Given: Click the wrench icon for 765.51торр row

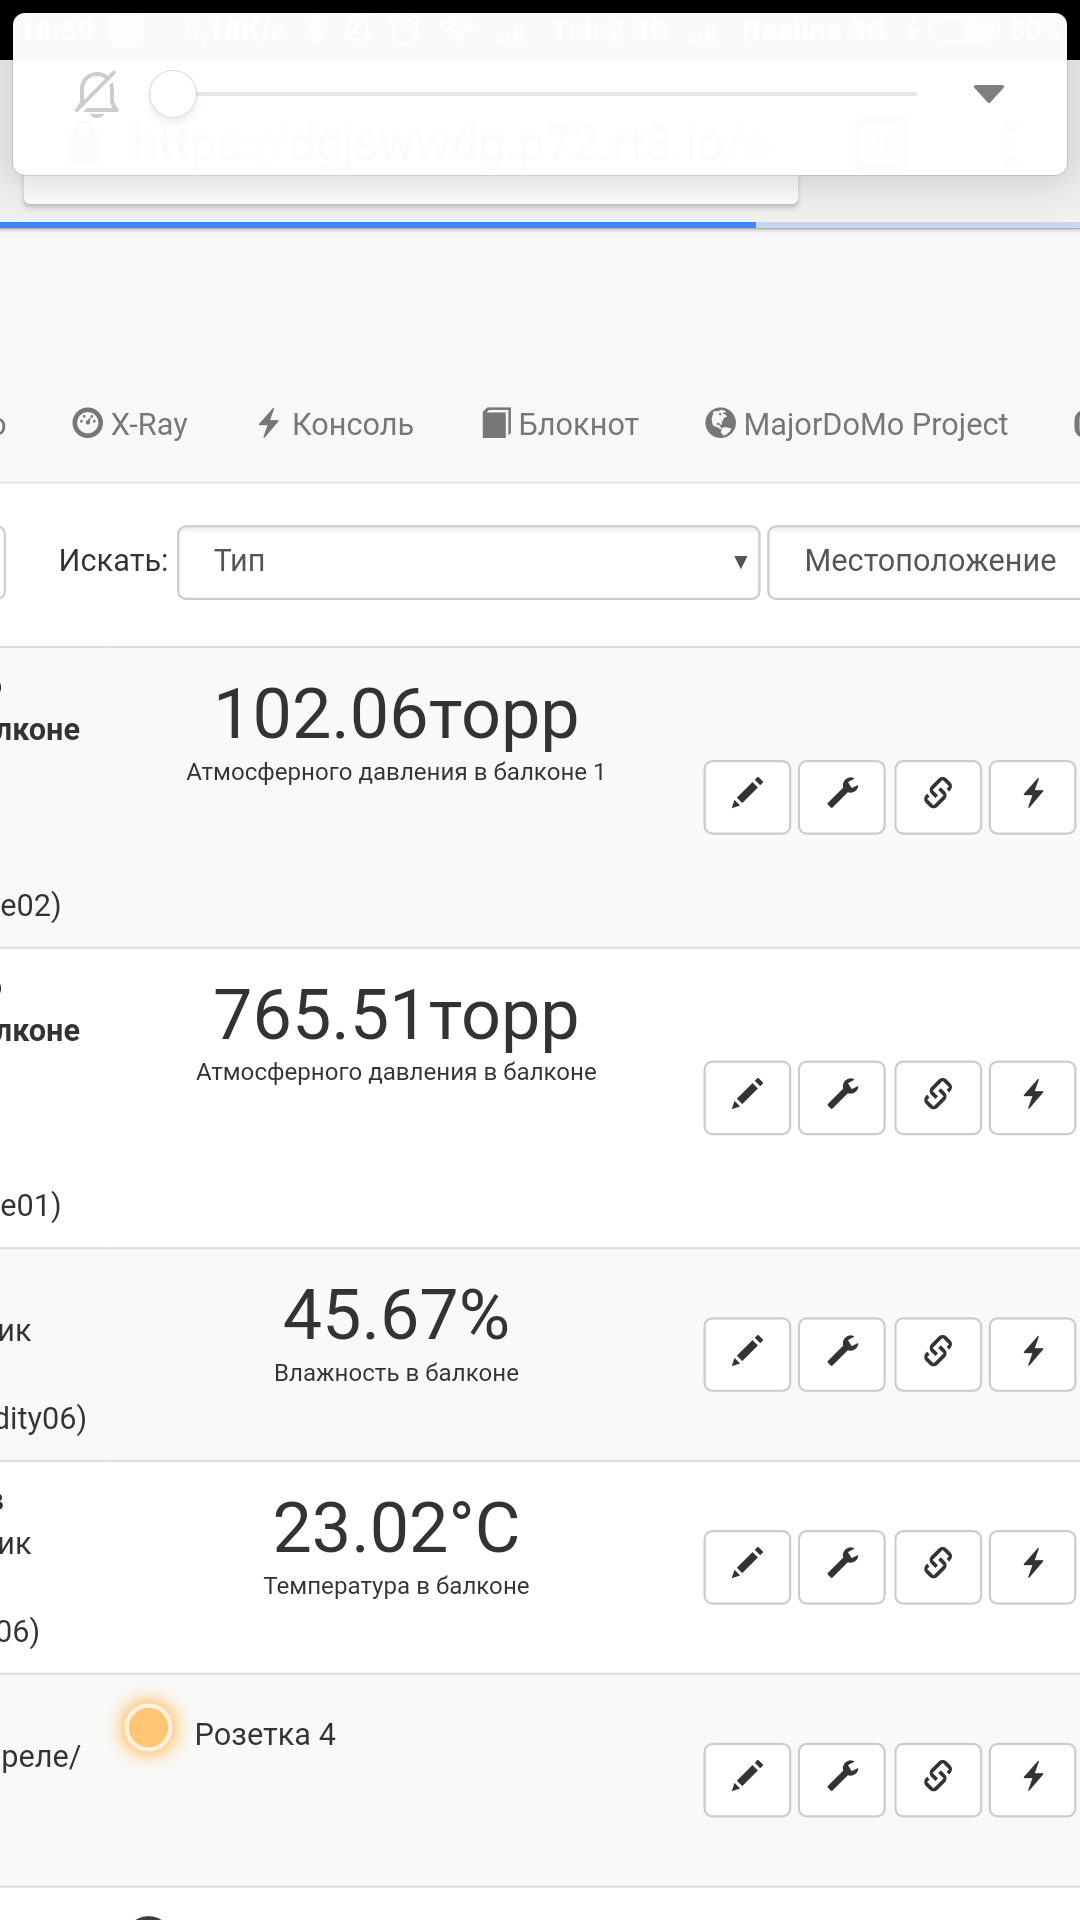Looking at the screenshot, I should [842, 1097].
